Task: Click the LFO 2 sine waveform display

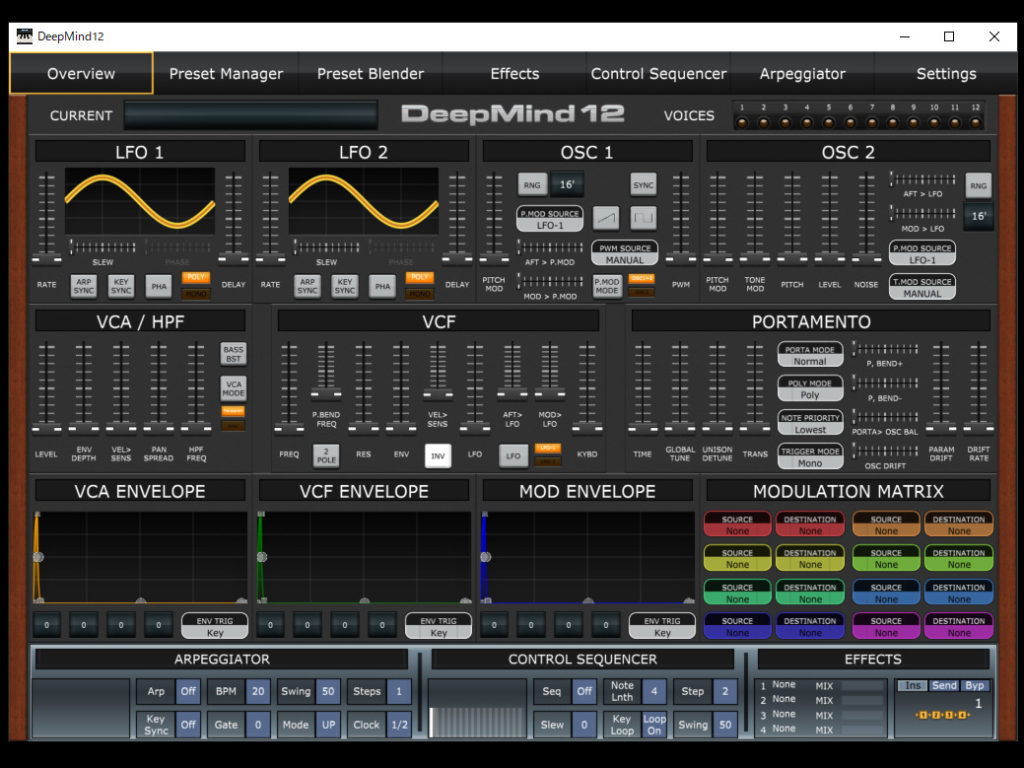Action: pyautogui.click(x=364, y=201)
